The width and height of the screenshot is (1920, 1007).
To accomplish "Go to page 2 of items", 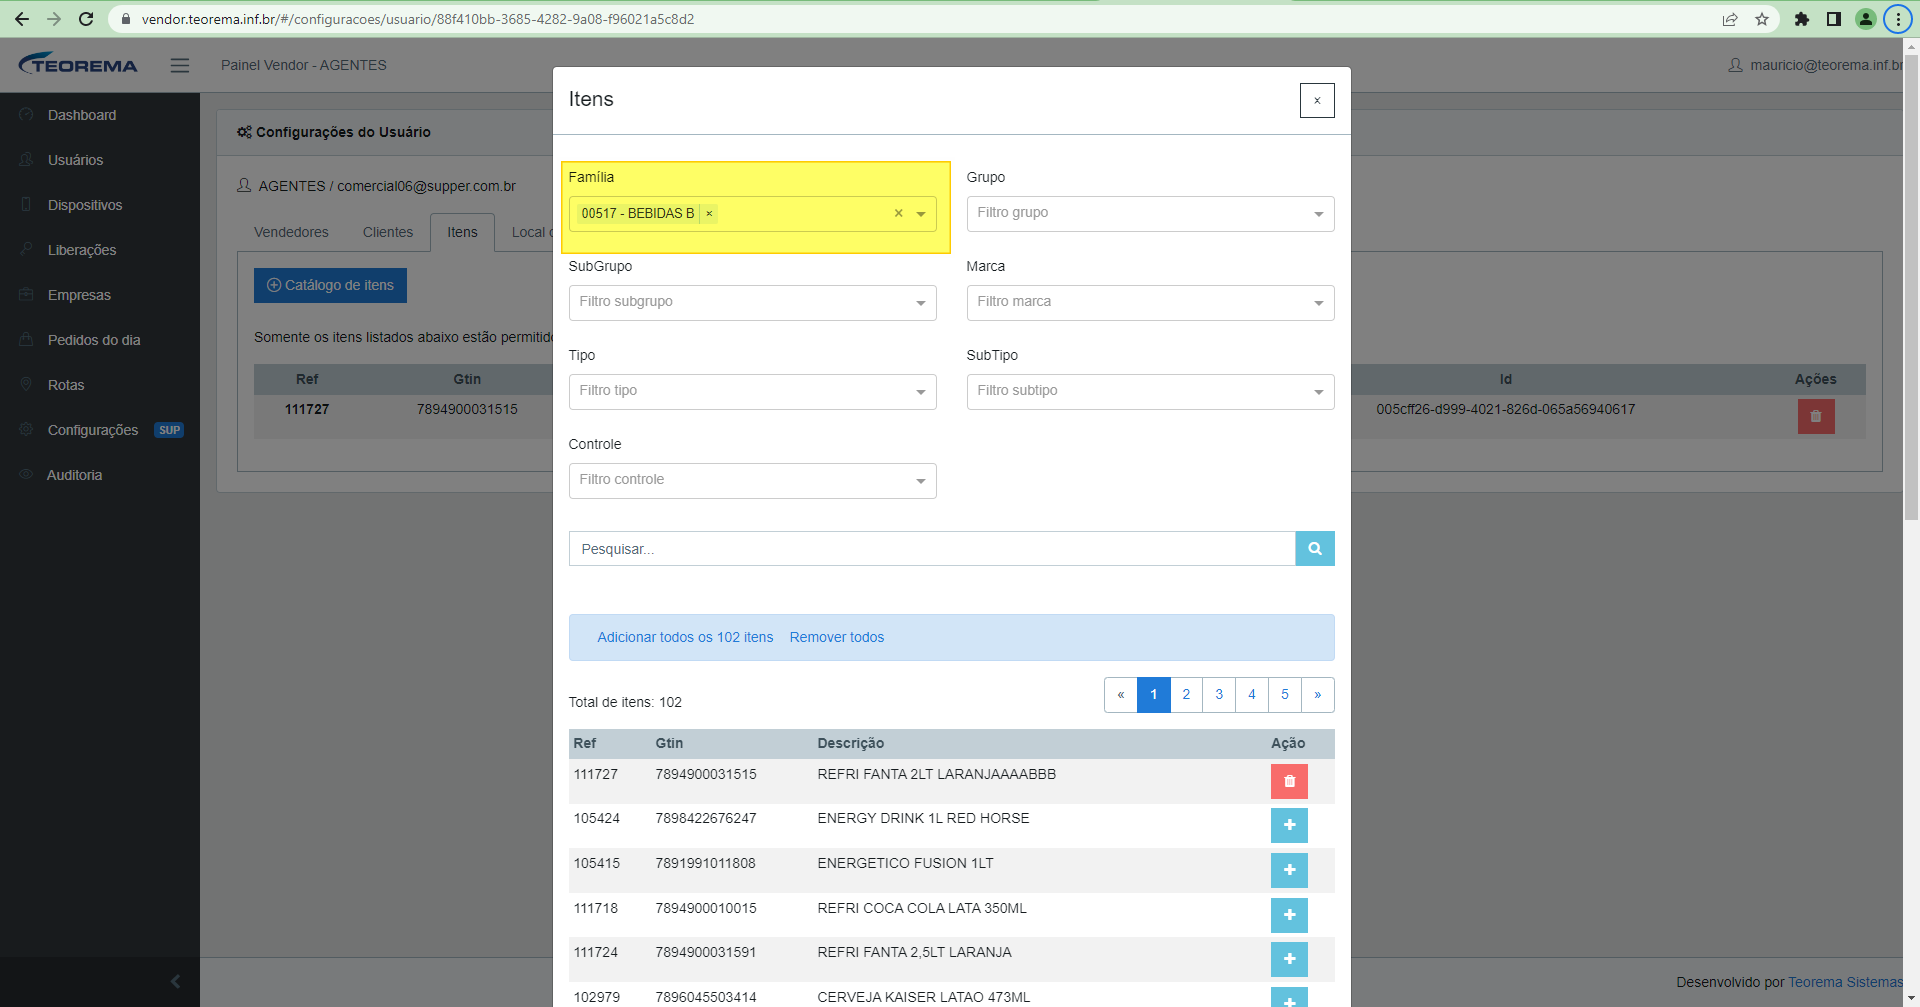I will pos(1186,695).
